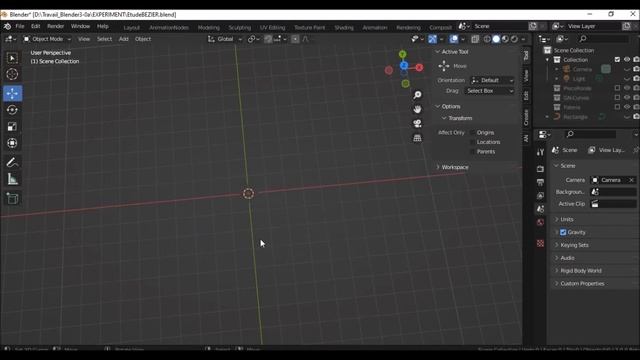Viewport: 640px width, 360px height.
Task: Open the viewport Add menu
Action: (x=124, y=39)
